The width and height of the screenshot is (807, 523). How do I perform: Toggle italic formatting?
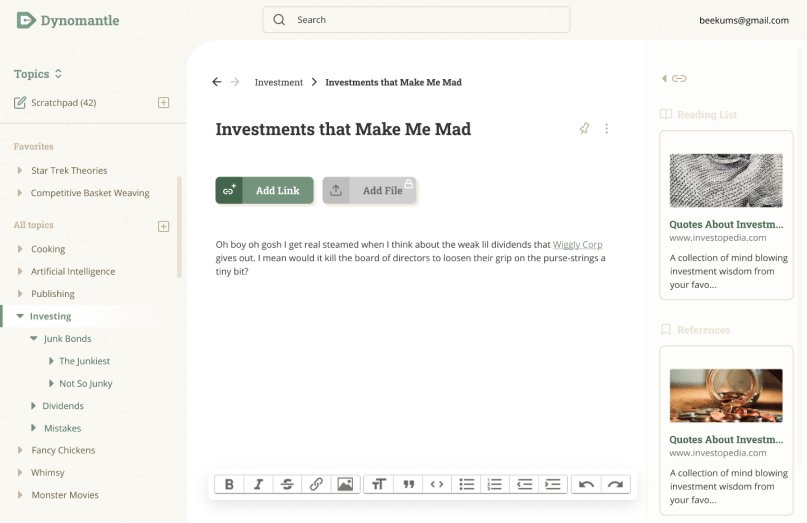(x=258, y=484)
